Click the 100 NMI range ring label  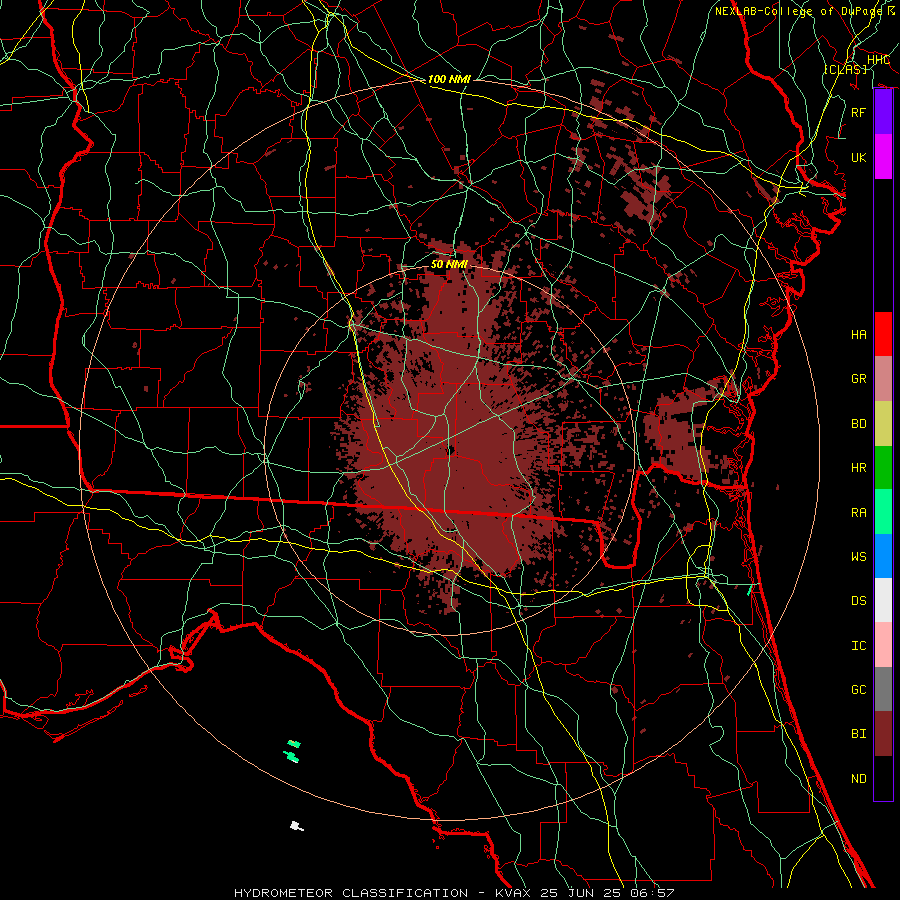[x=449, y=79]
